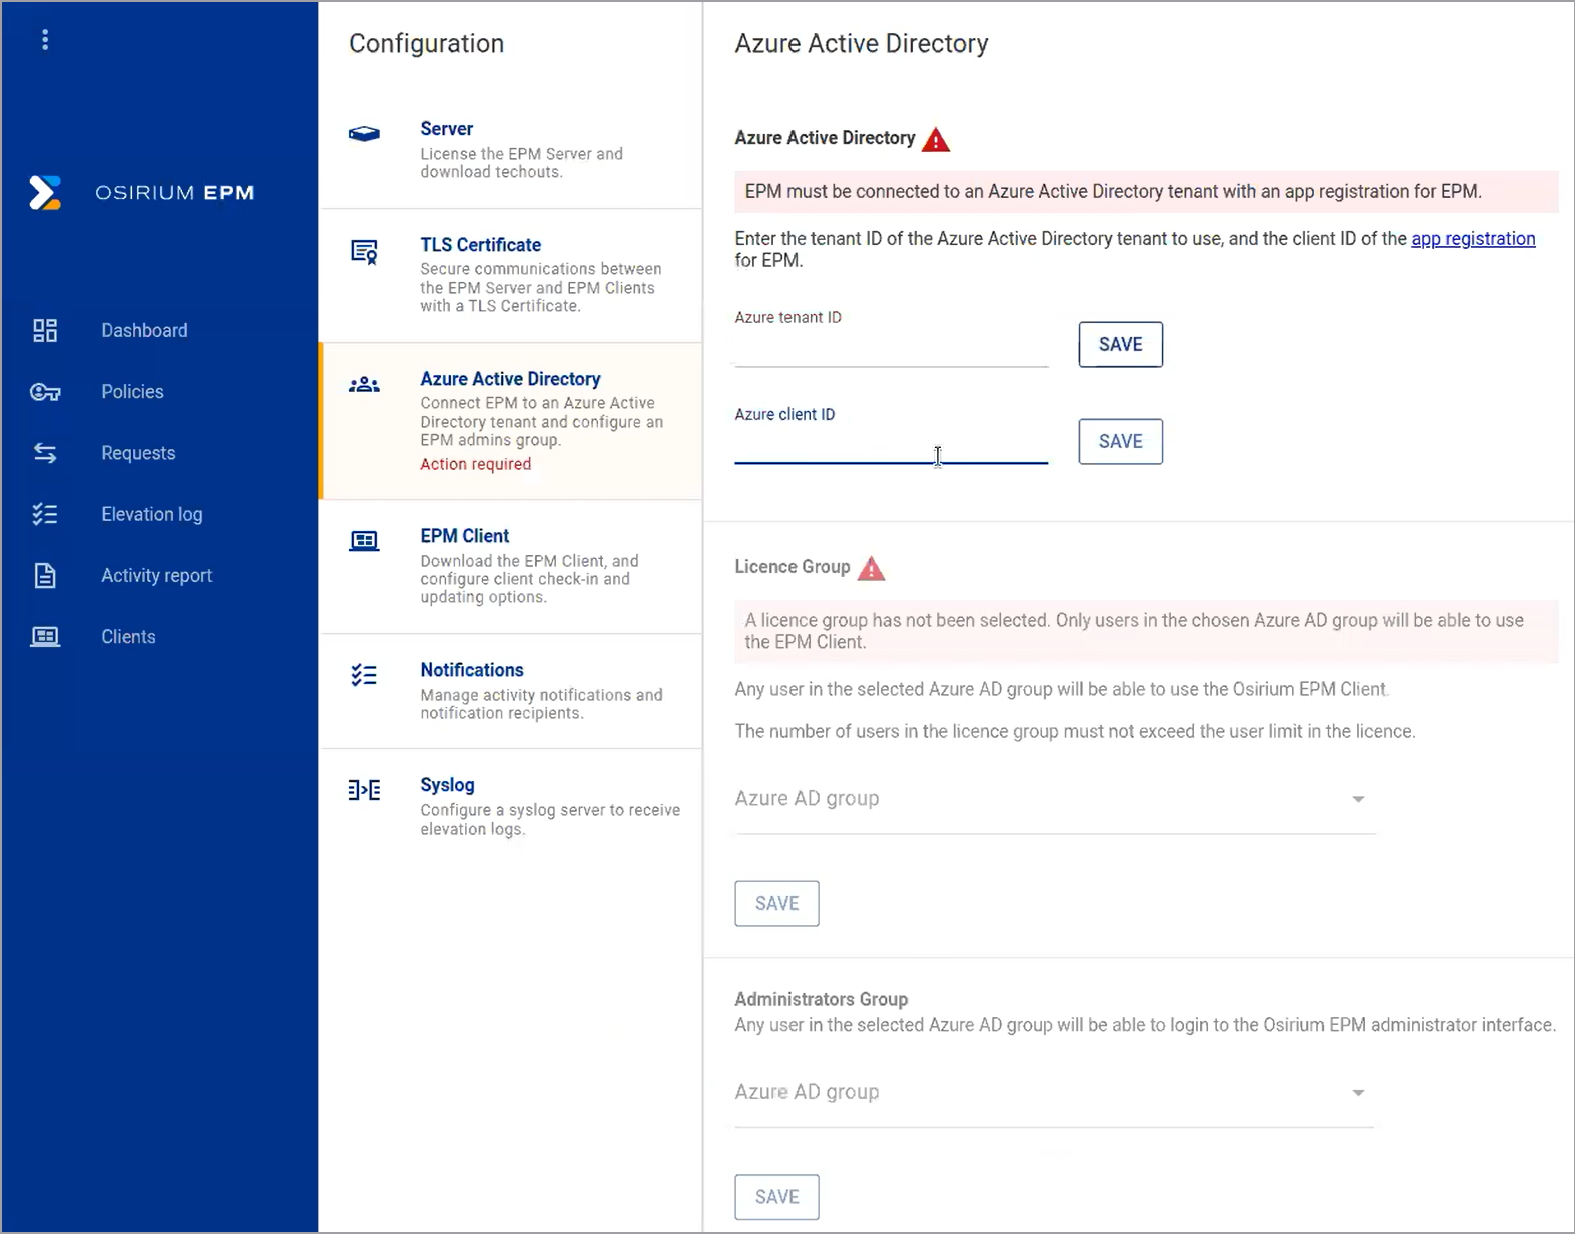The width and height of the screenshot is (1576, 1234).
Task: Click the EPM Client monitor icon
Action: pos(364,541)
